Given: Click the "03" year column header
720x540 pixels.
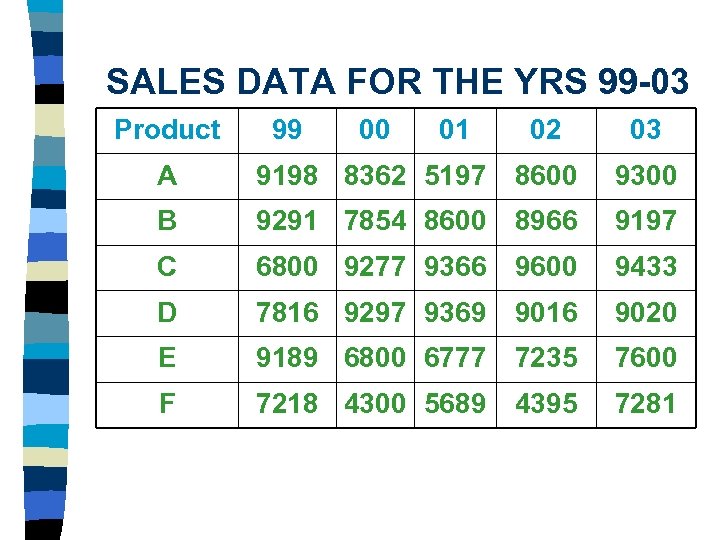Looking at the screenshot, I should (645, 129).
